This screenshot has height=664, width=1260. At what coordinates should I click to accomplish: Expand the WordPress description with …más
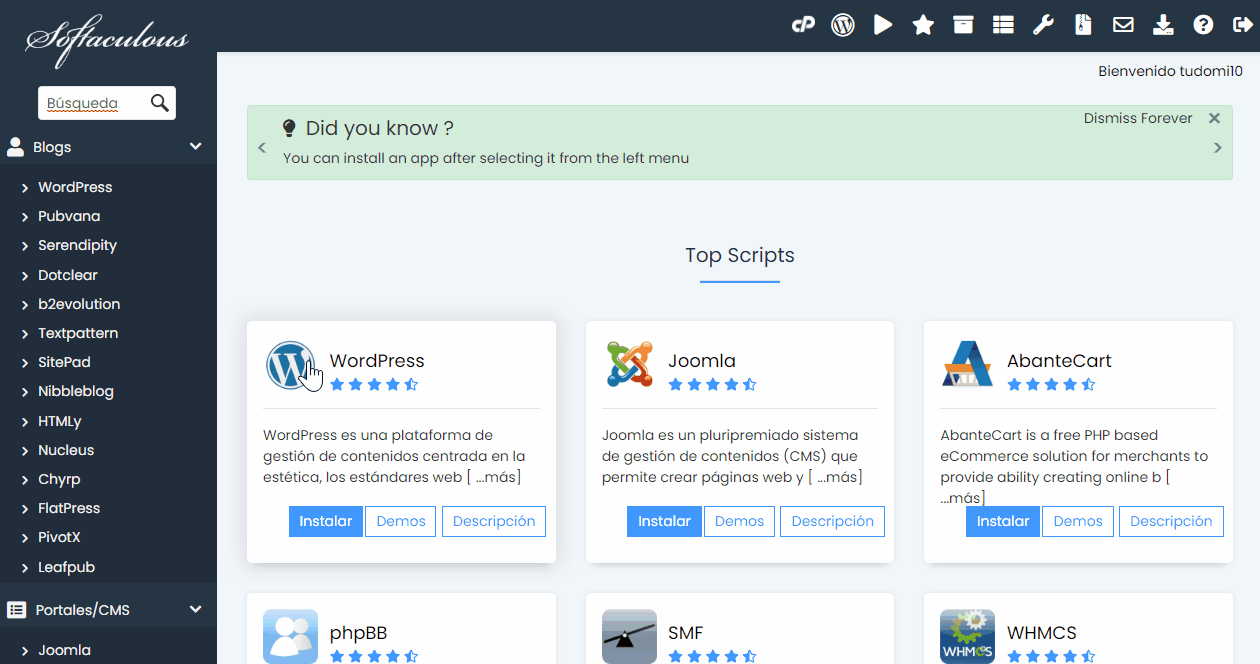(x=494, y=477)
